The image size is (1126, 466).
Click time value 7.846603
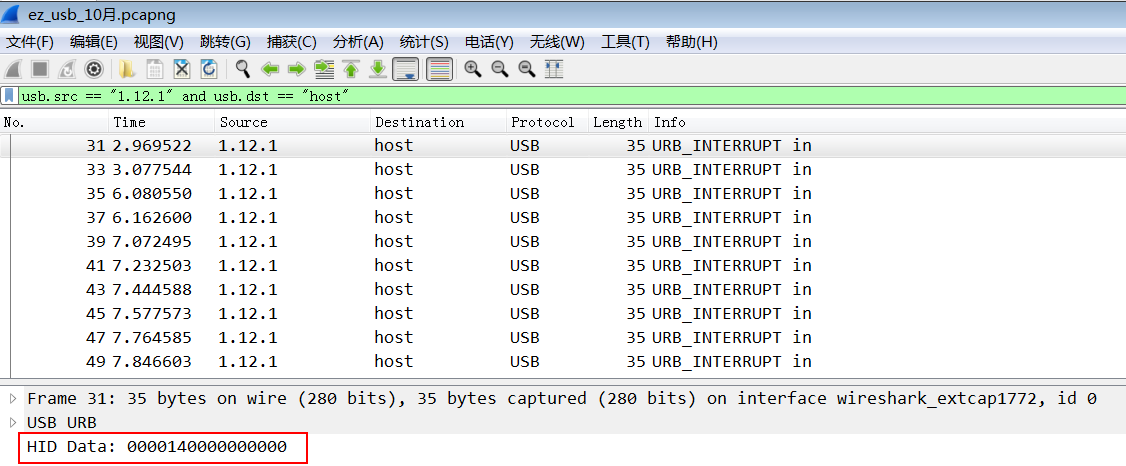[152, 361]
